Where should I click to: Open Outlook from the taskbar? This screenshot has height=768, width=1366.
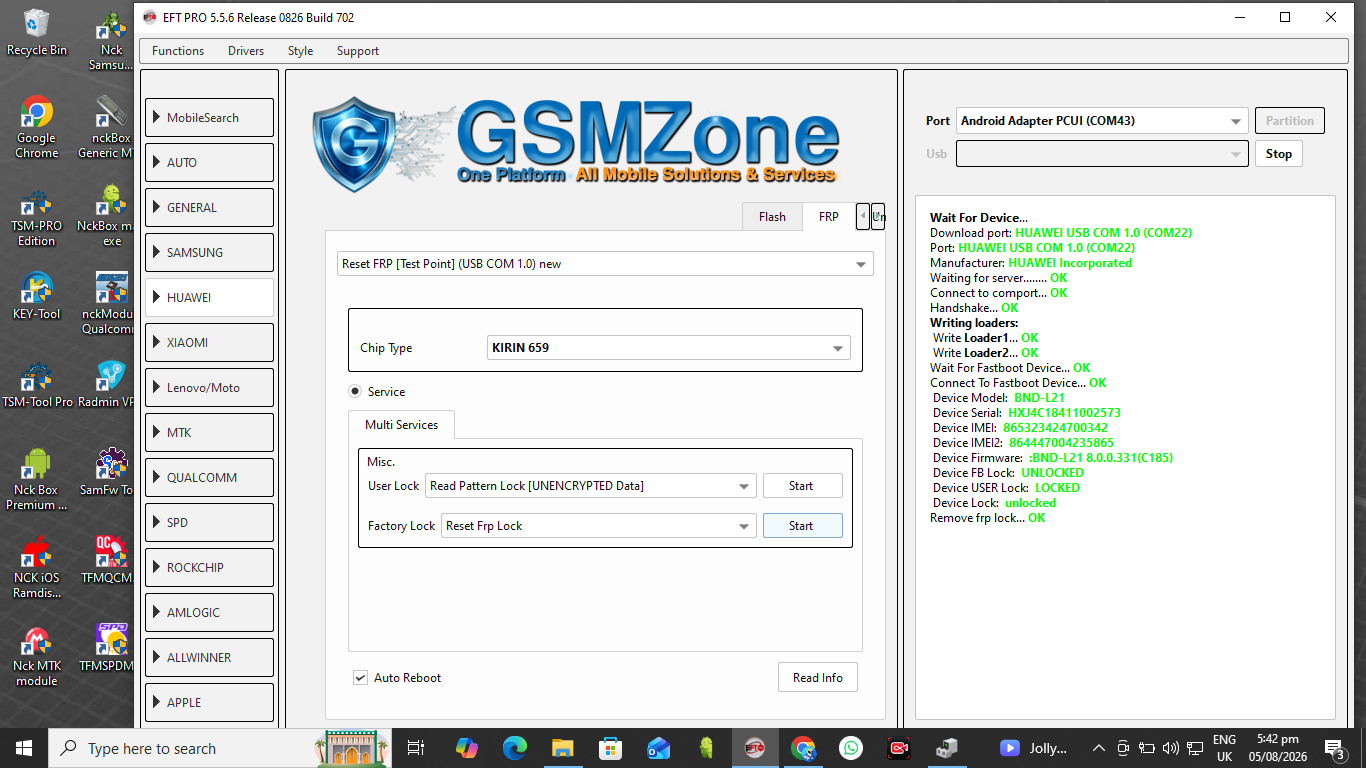coord(658,748)
